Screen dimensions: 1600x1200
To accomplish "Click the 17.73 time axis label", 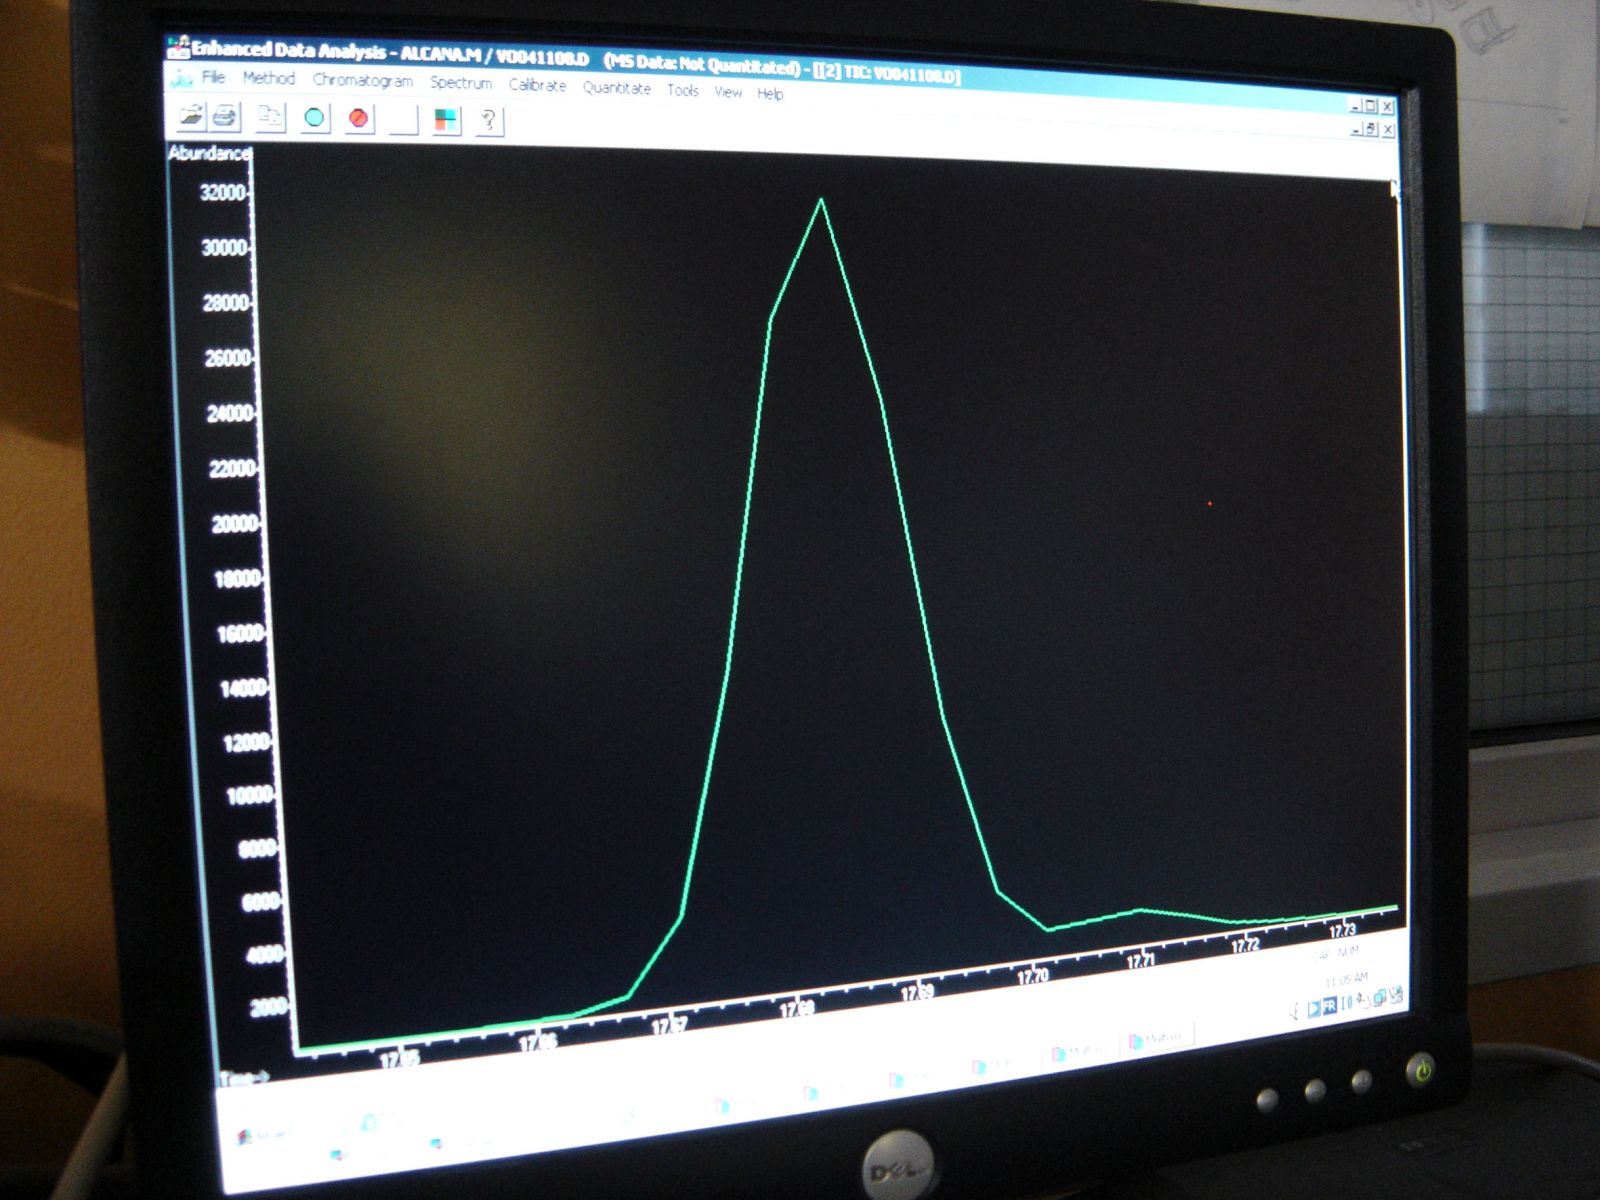I will point(1342,930).
